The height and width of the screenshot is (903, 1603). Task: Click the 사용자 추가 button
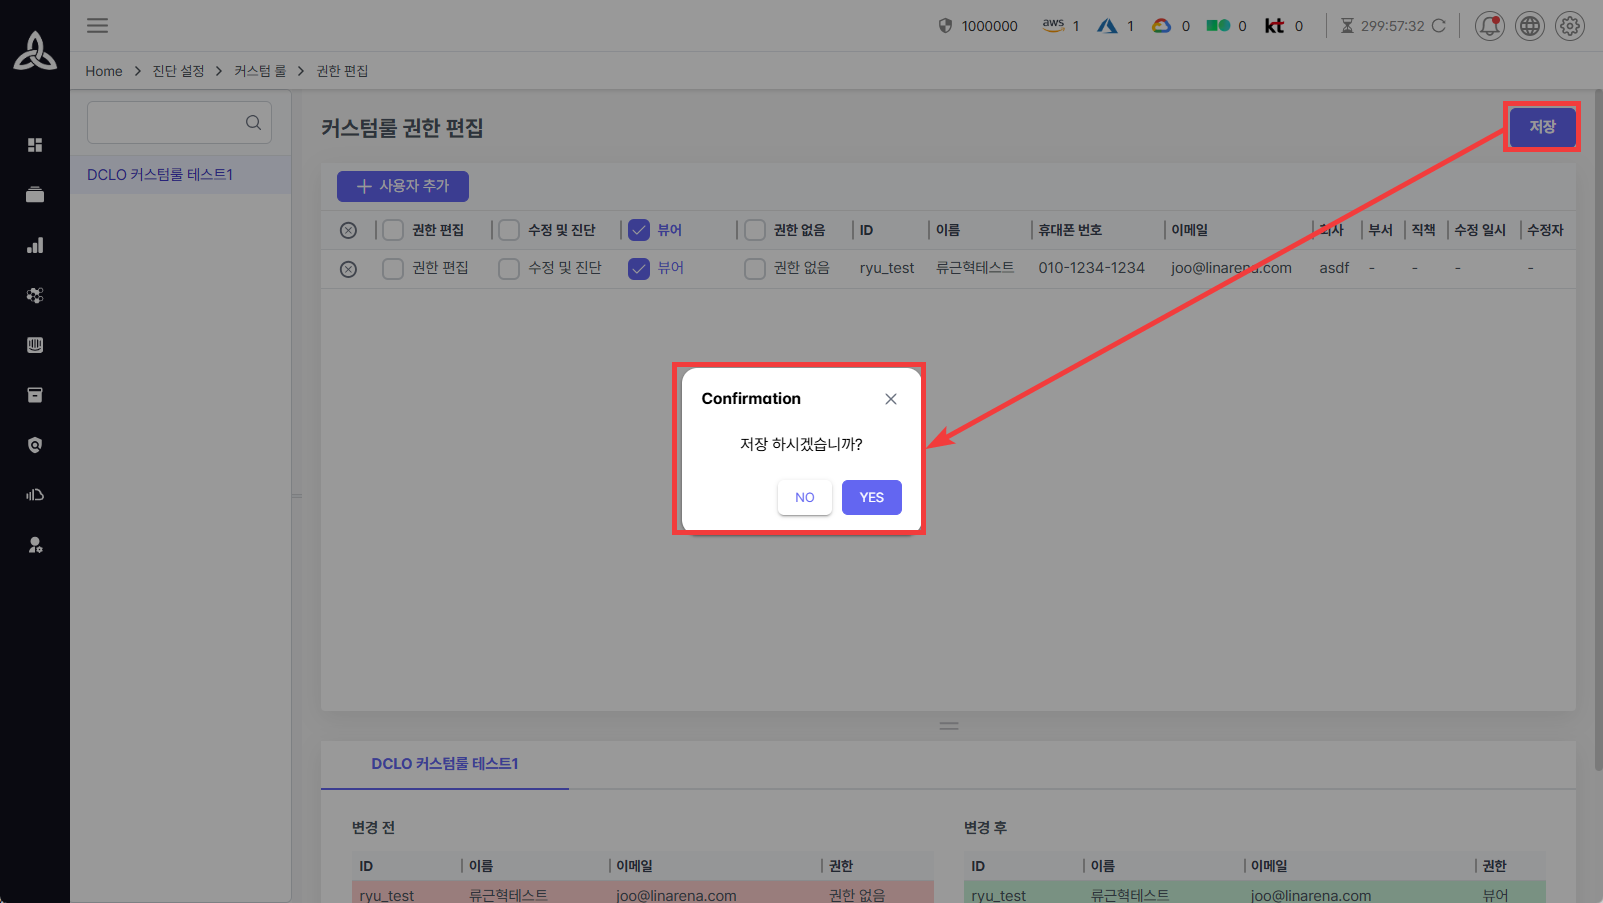tap(402, 186)
